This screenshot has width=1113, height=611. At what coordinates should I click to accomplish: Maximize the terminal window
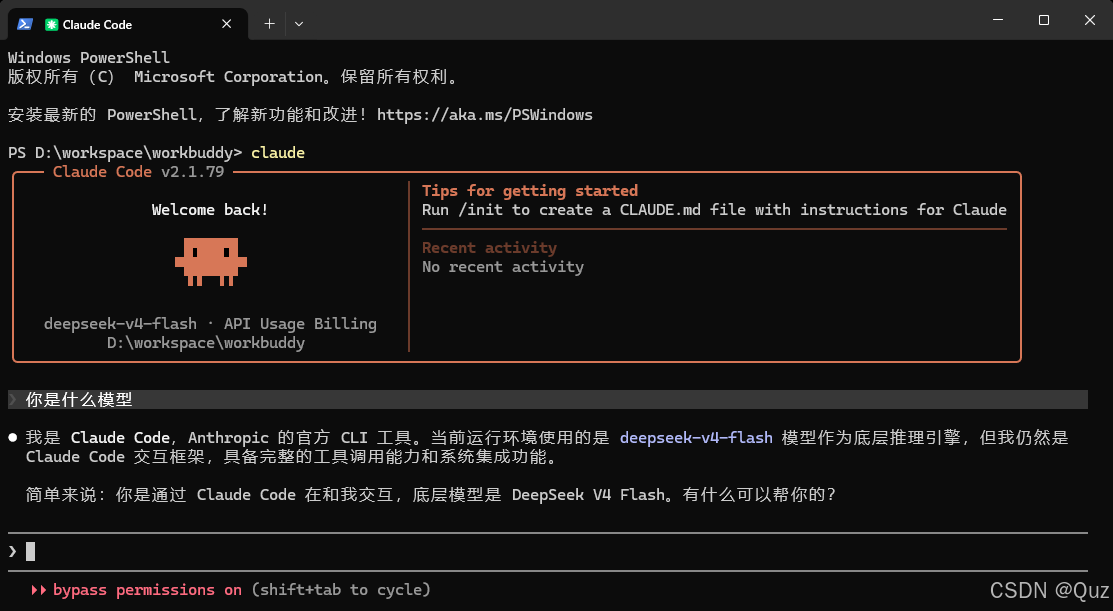(1043, 20)
